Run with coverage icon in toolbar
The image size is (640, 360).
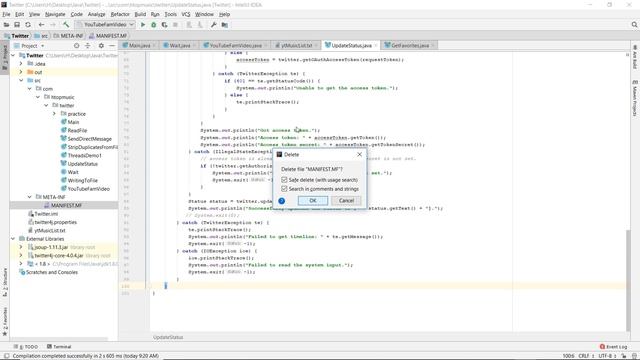pyautogui.click(x=164, y=25)
